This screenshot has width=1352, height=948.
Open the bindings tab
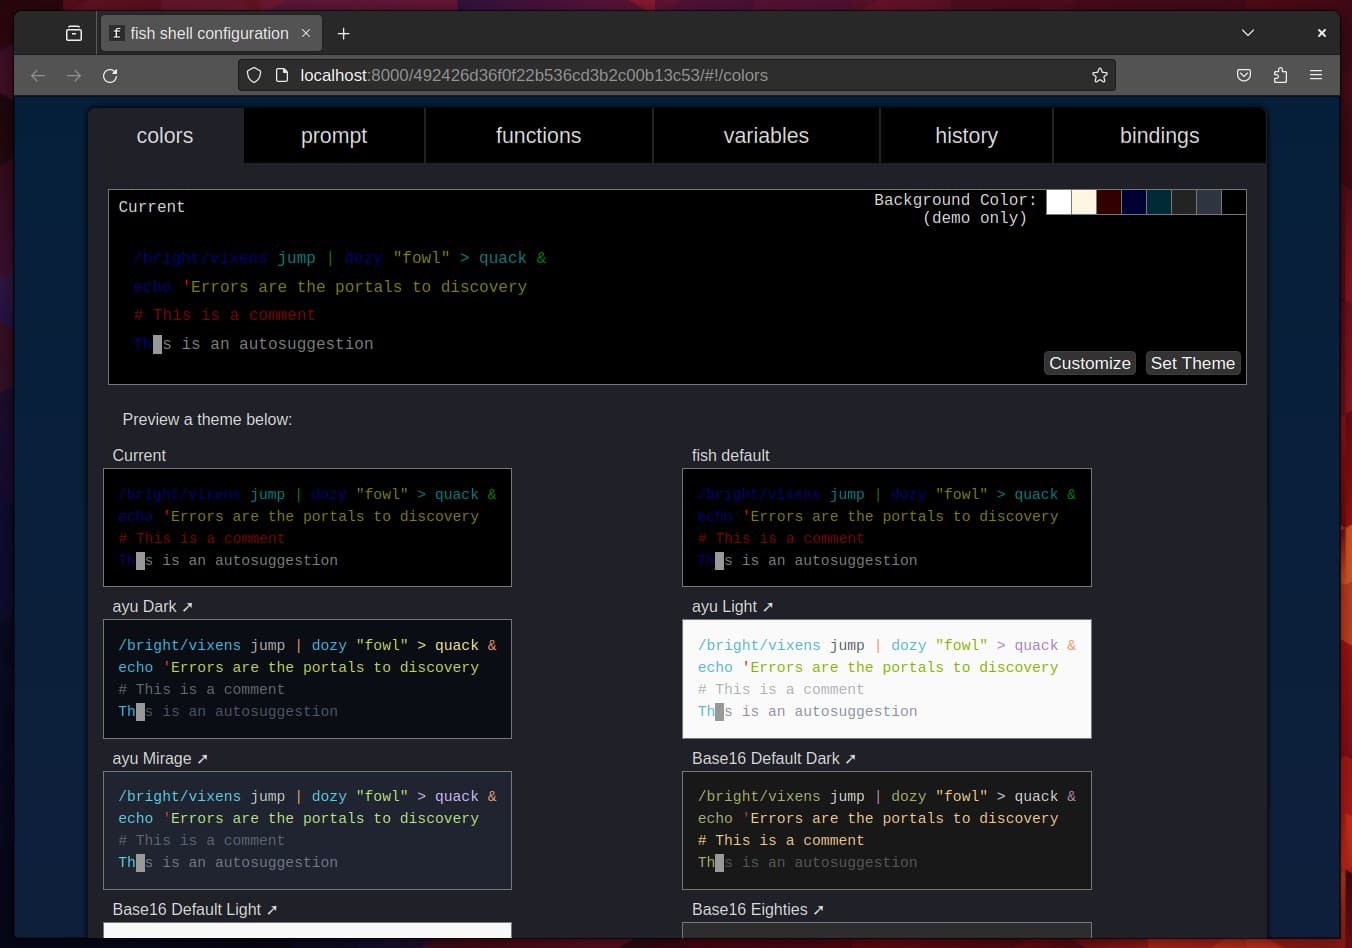click(x=1159, y=135)
